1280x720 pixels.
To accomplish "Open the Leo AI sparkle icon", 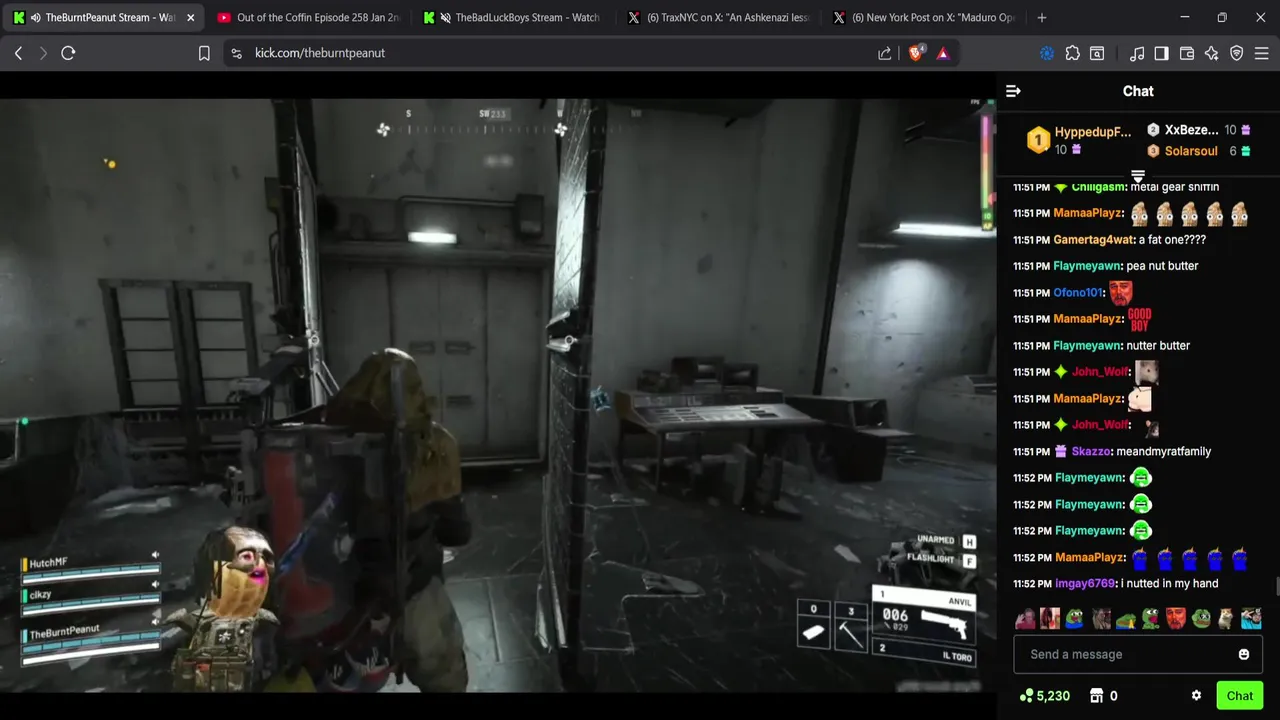I will pos(1212,53).
